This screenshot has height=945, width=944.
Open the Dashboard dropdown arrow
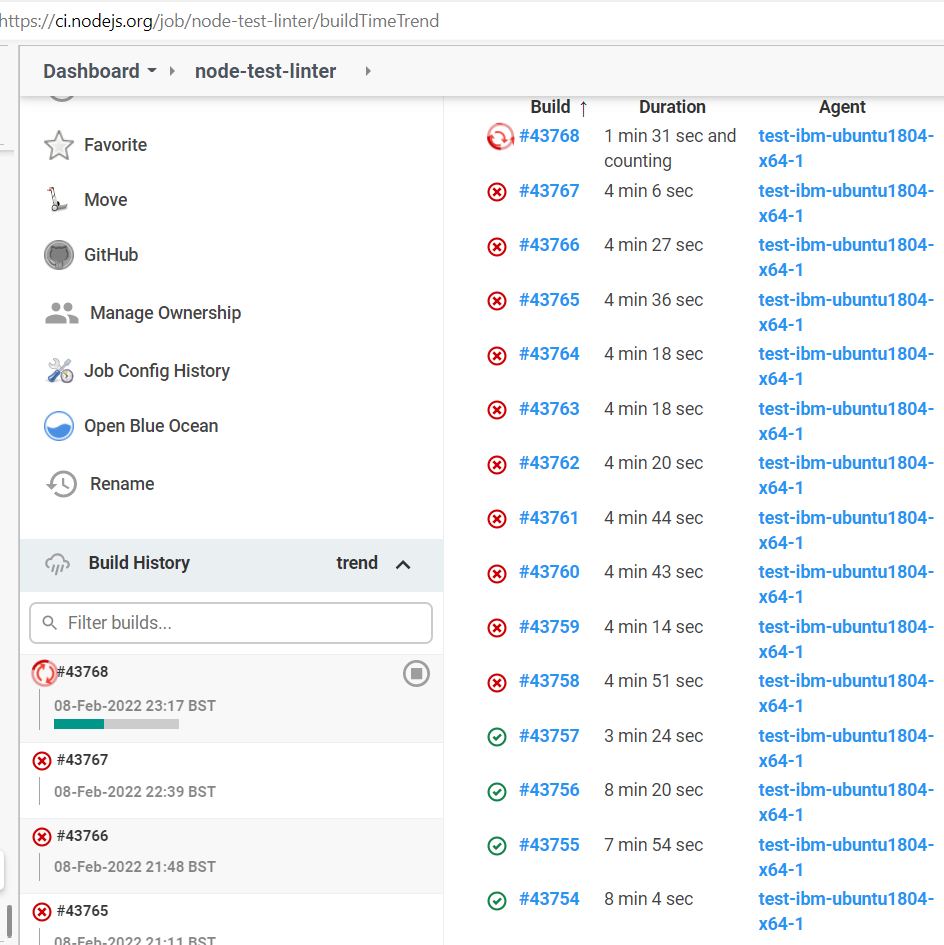[x=152, y=71]
